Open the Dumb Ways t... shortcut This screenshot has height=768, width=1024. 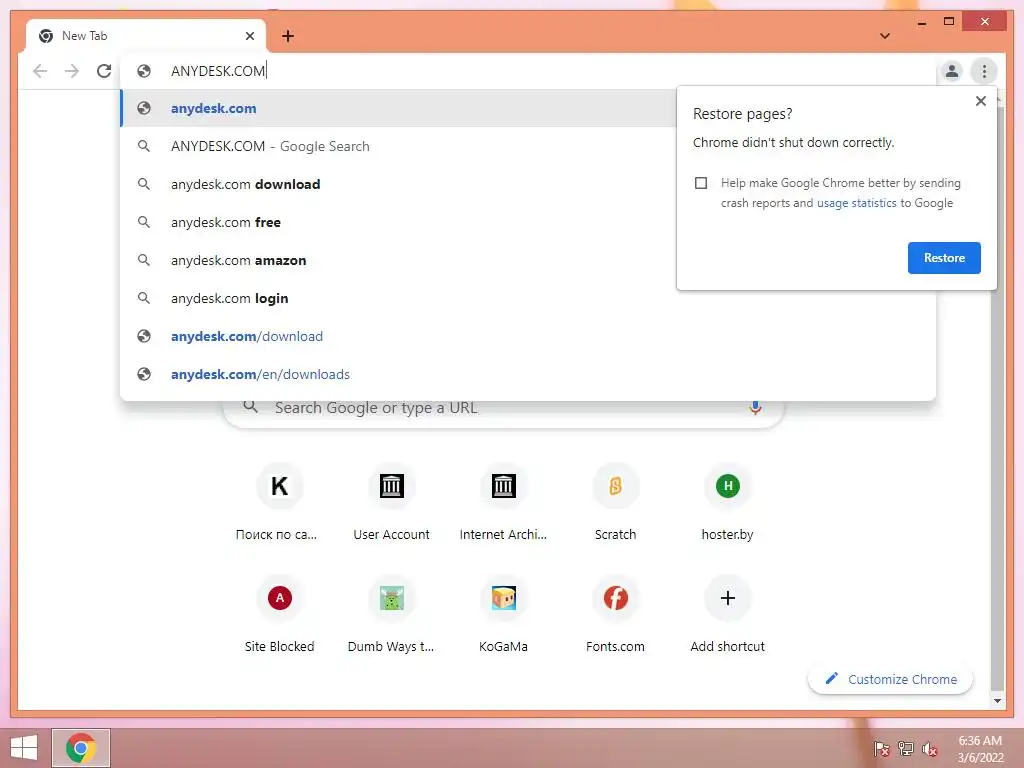coord(391,615)
